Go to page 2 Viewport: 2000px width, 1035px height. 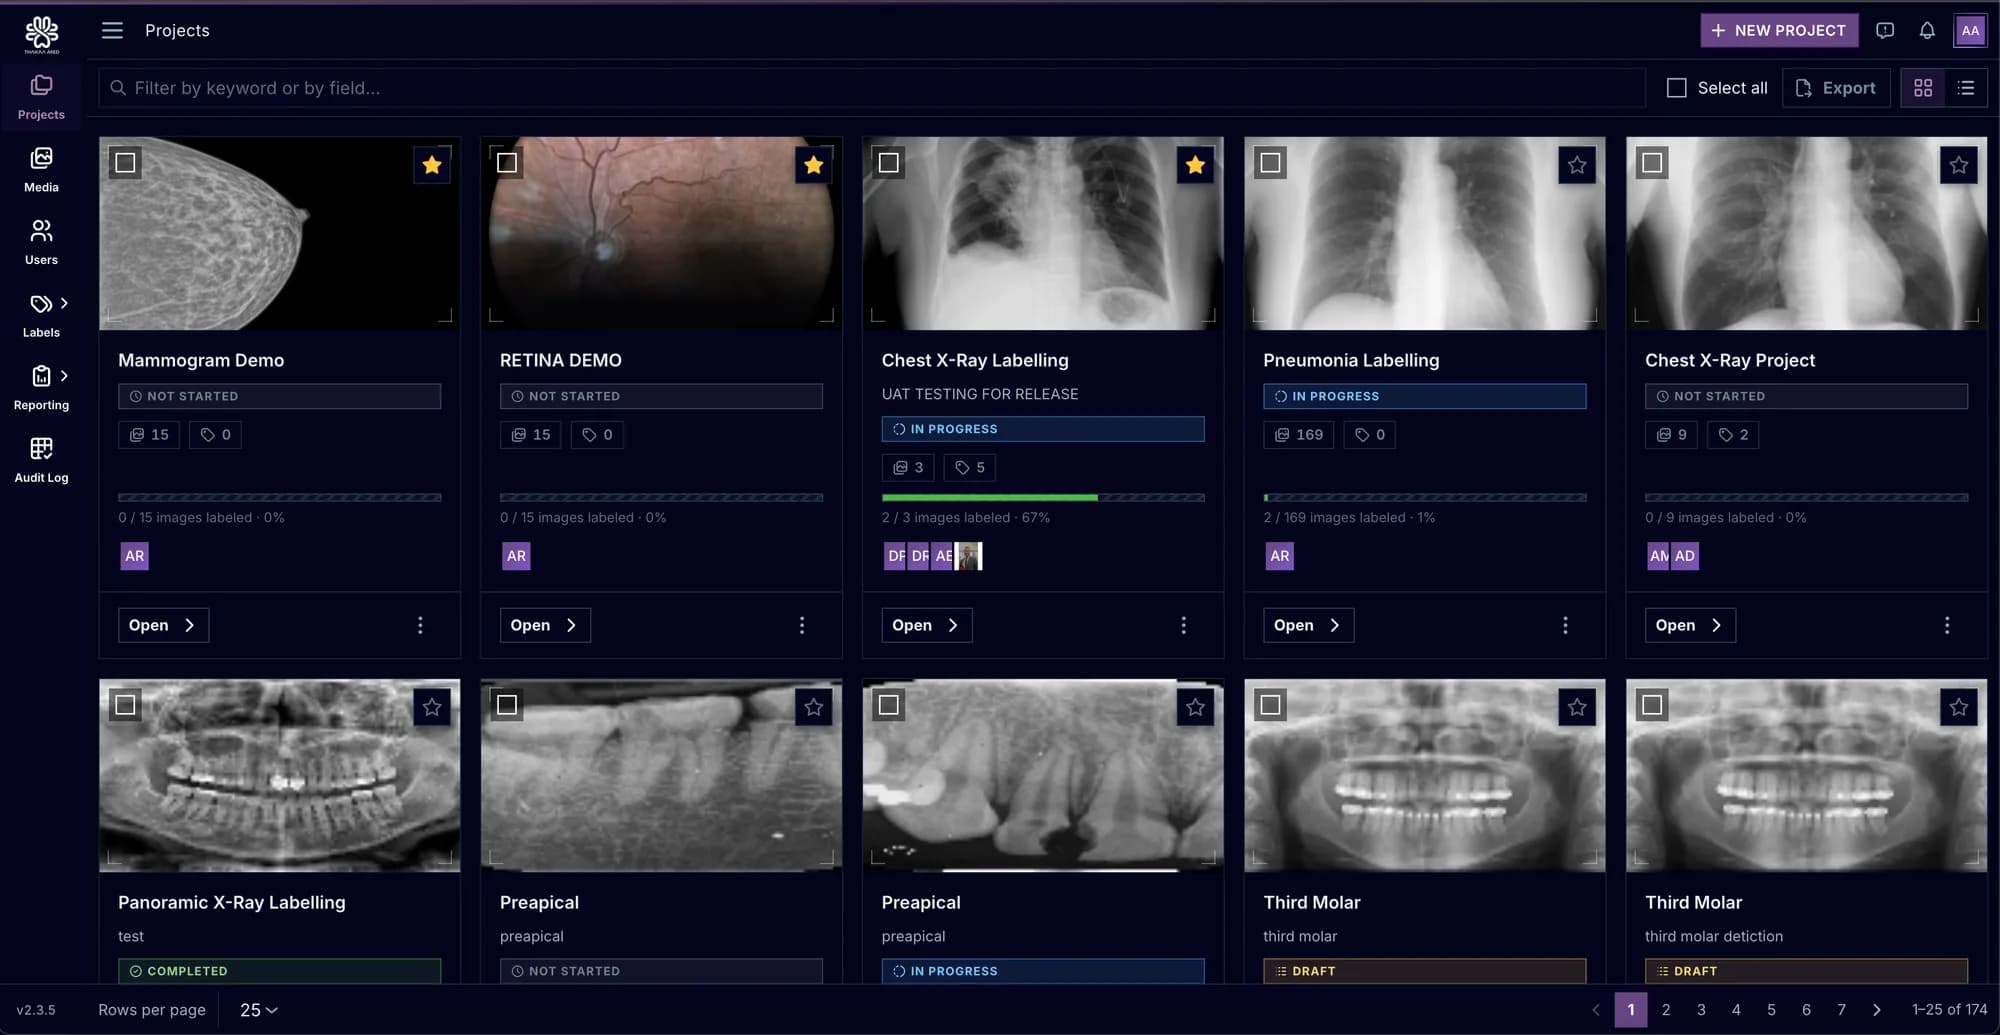coord(1666,1010)
